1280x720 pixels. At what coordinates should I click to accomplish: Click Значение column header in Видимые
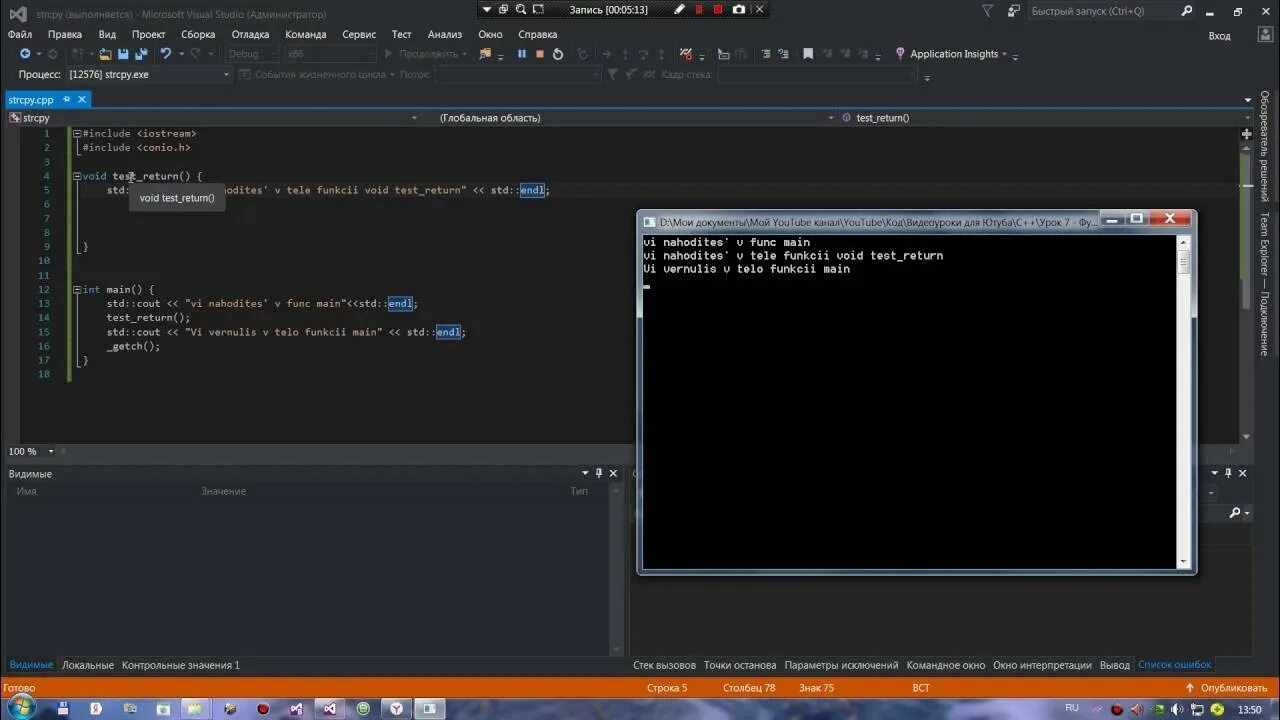click(223, 491)
